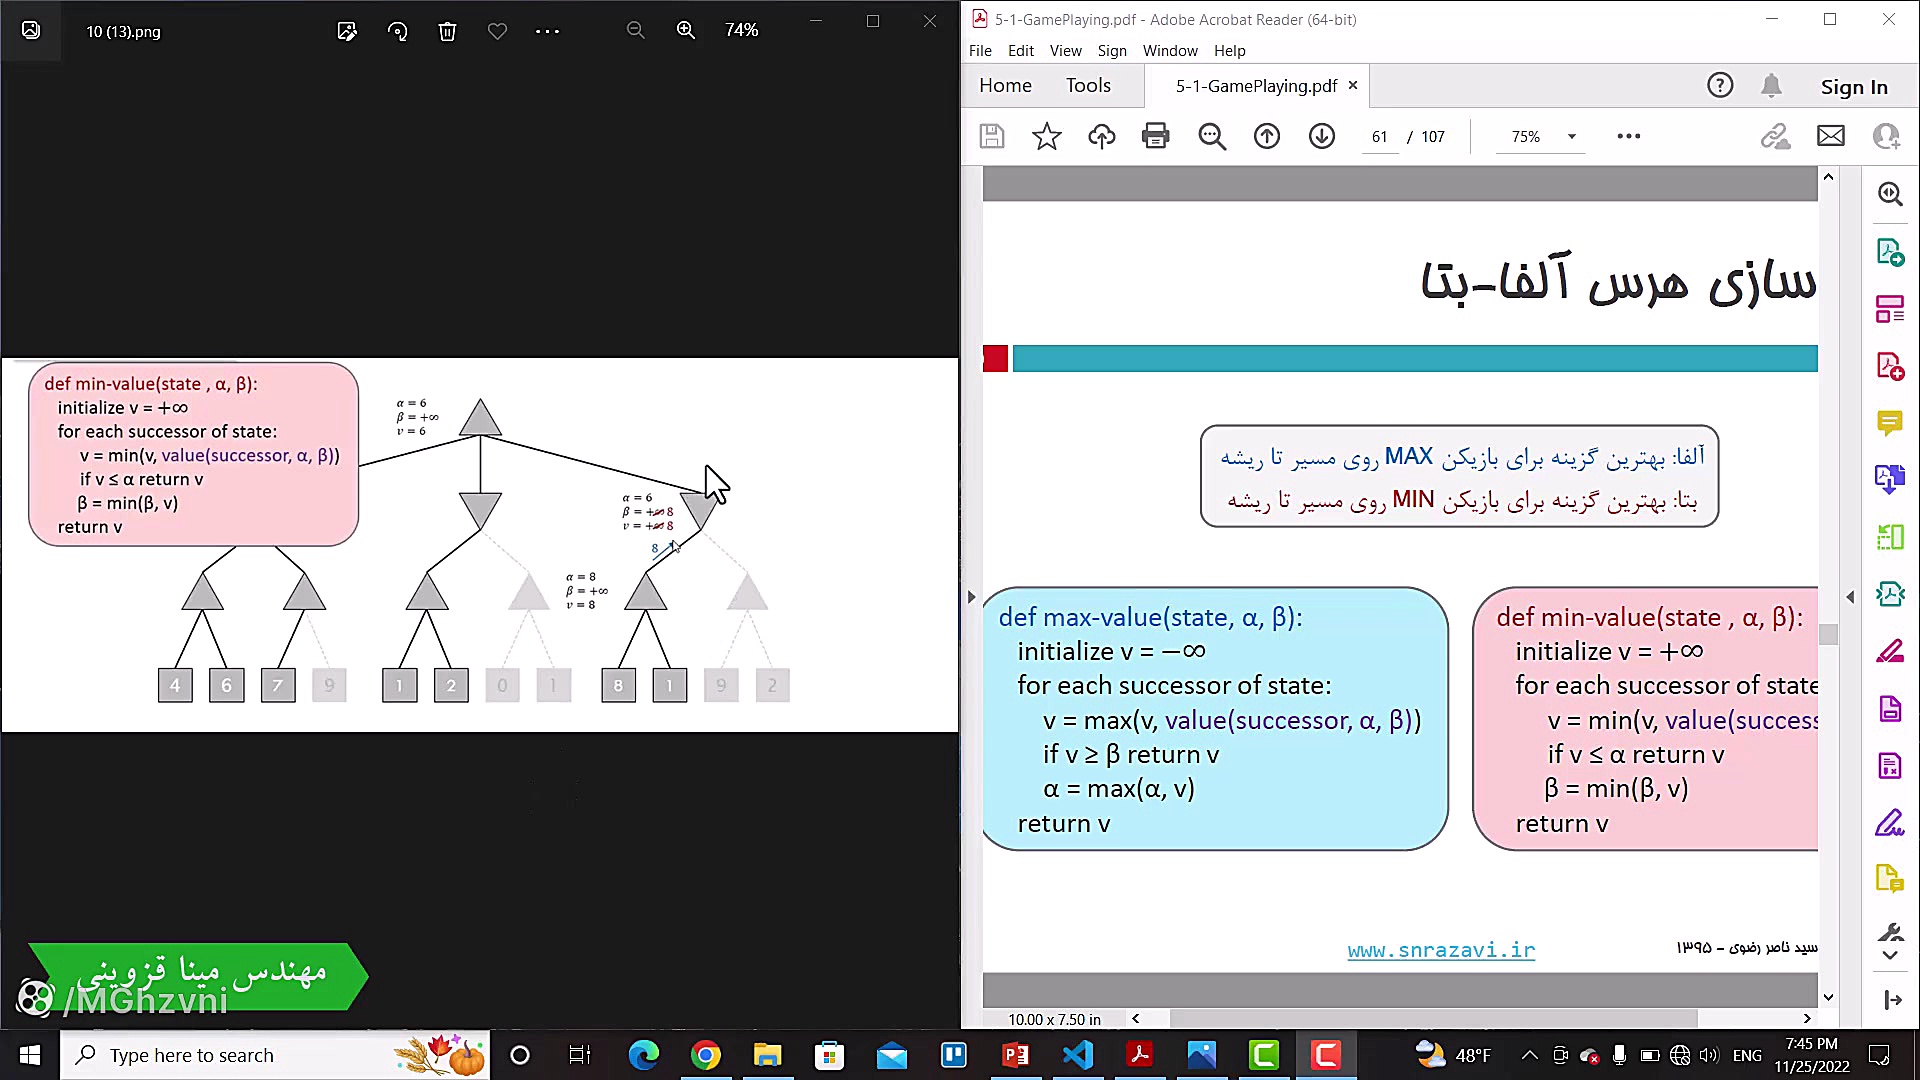Zoom in on the photo
Viewport: 1920px width, 1080px height.
(685, 31)
